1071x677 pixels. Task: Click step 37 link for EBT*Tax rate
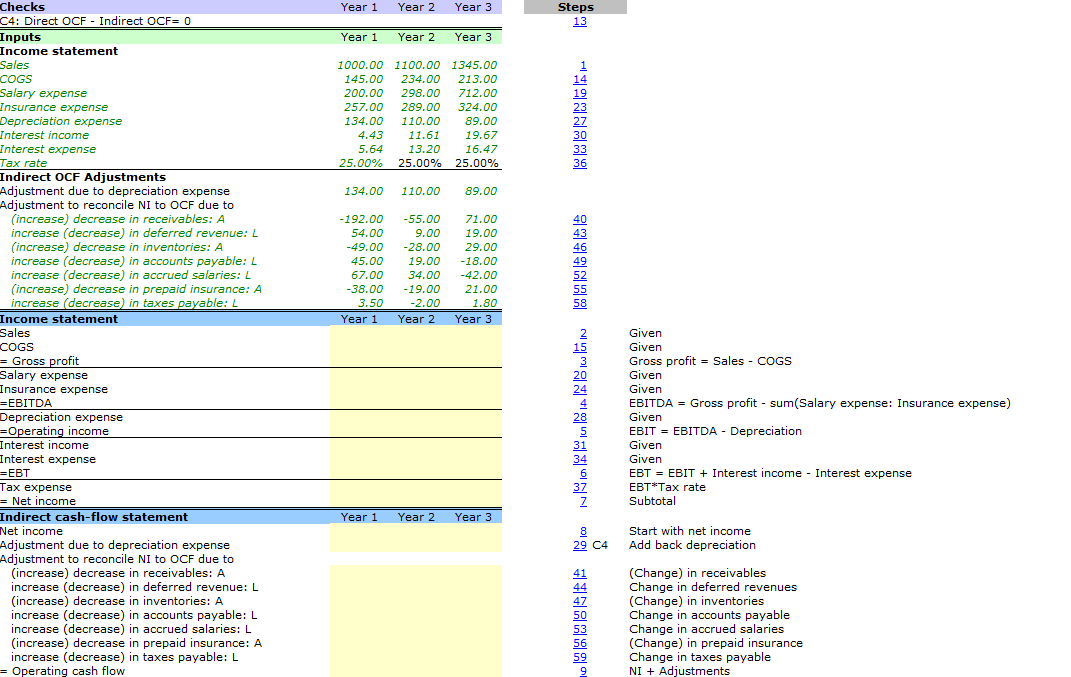580,487
